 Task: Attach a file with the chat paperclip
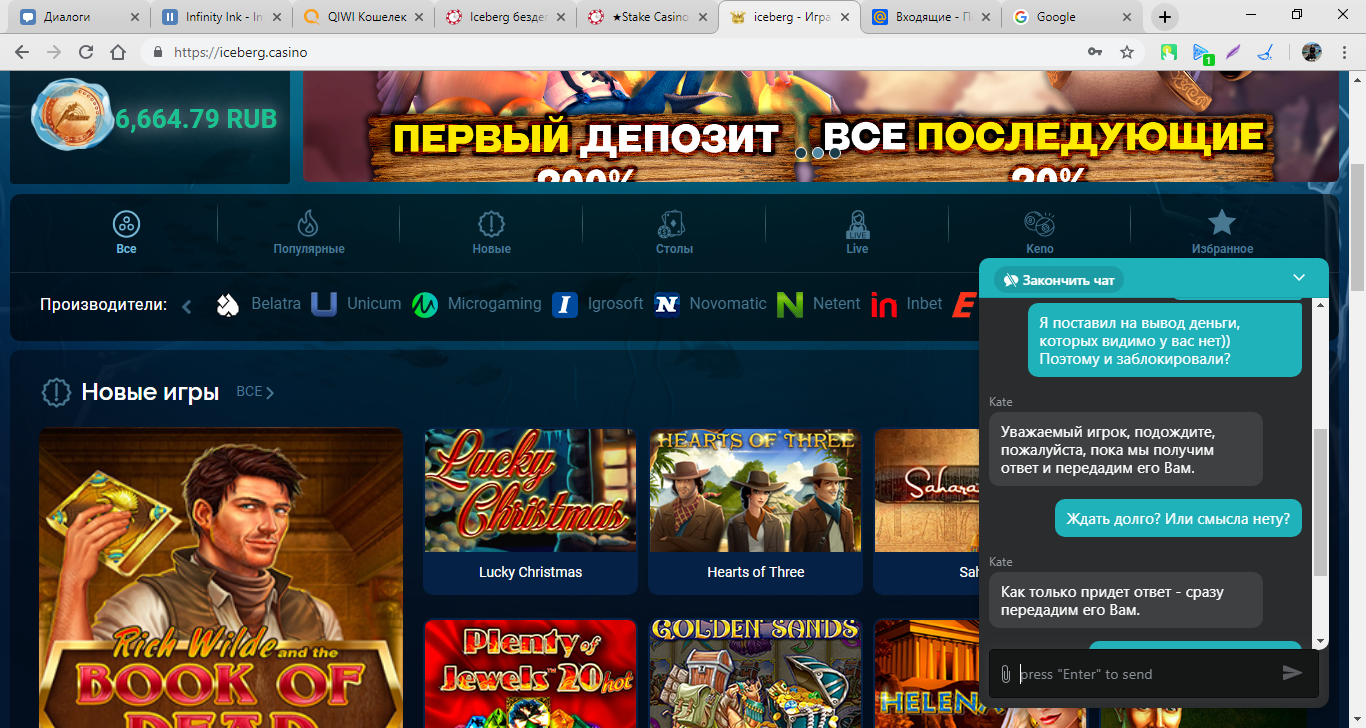1006,674
